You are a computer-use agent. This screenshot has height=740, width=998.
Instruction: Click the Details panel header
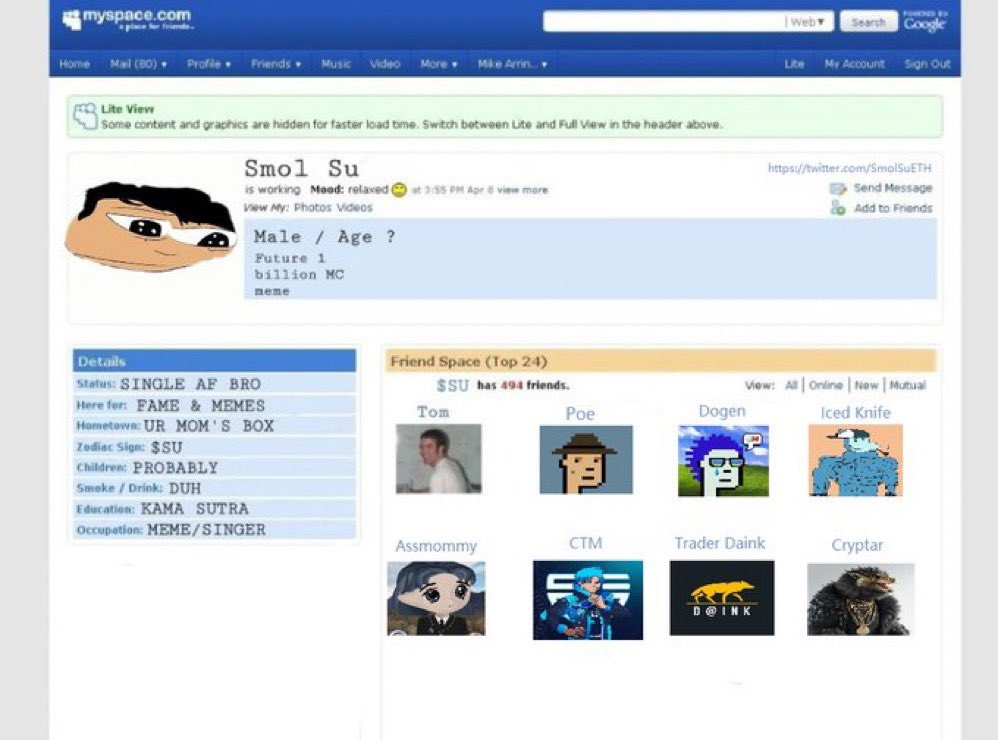pyautogui.click(x=214, y=361)
